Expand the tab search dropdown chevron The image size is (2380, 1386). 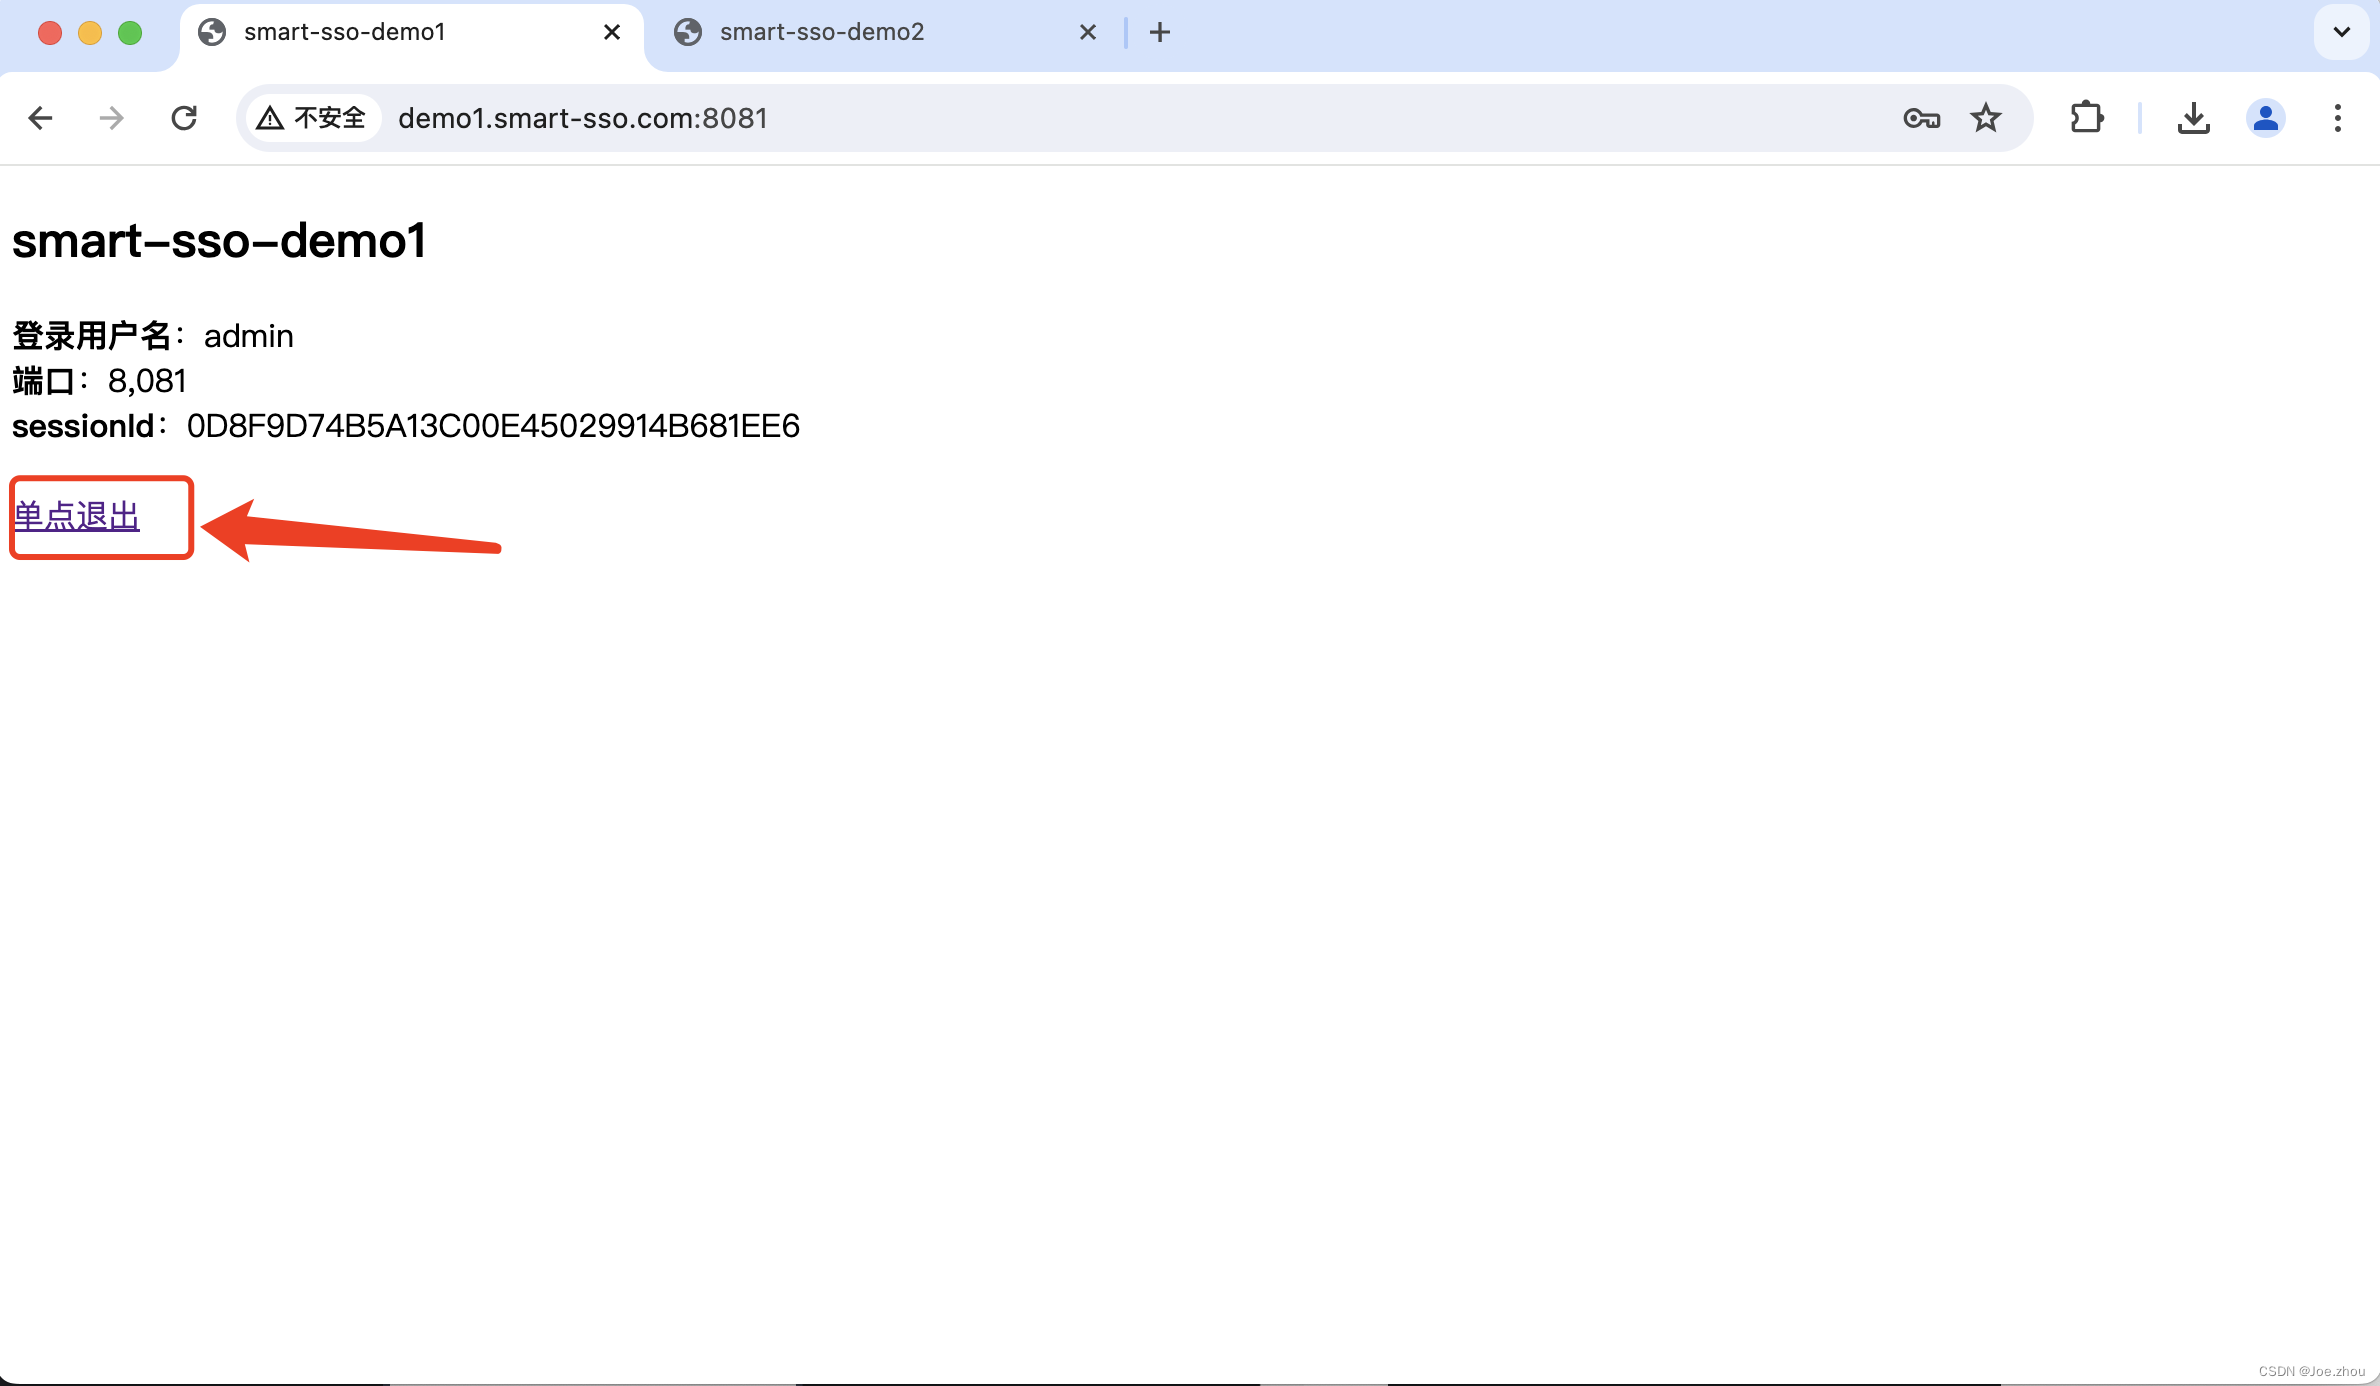(2341, 32)
